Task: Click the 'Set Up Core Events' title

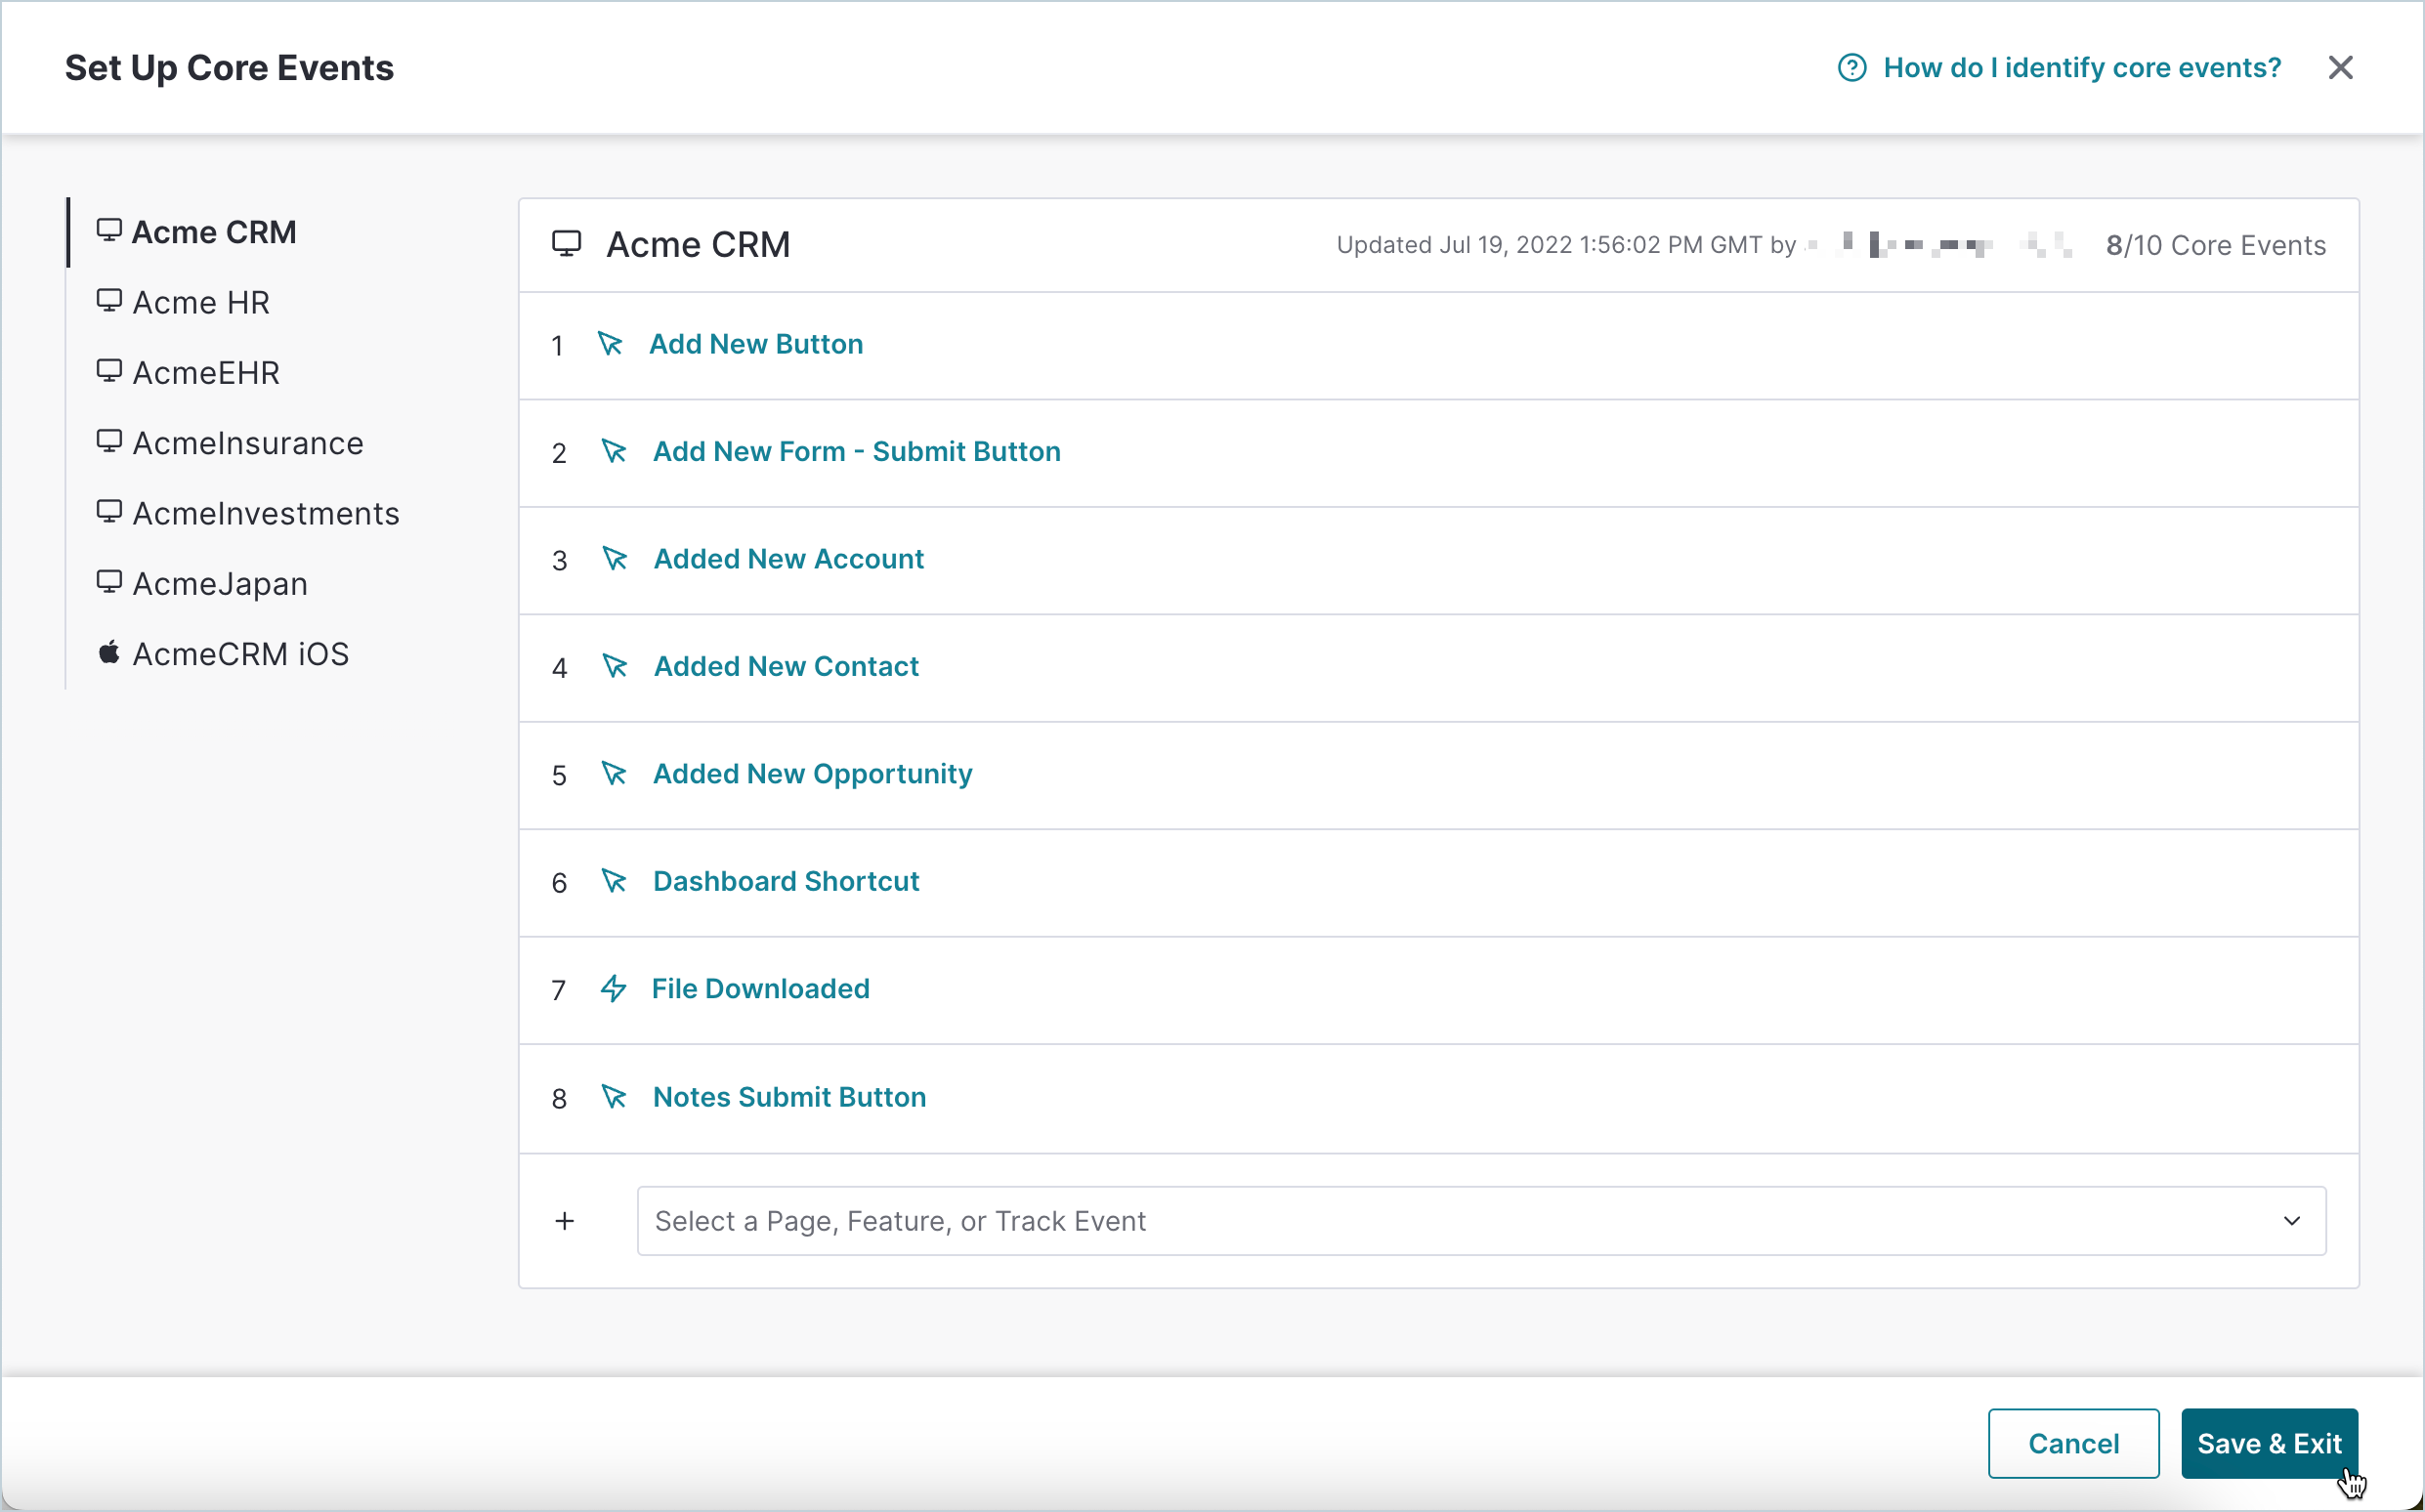Action: click(229, 68)
